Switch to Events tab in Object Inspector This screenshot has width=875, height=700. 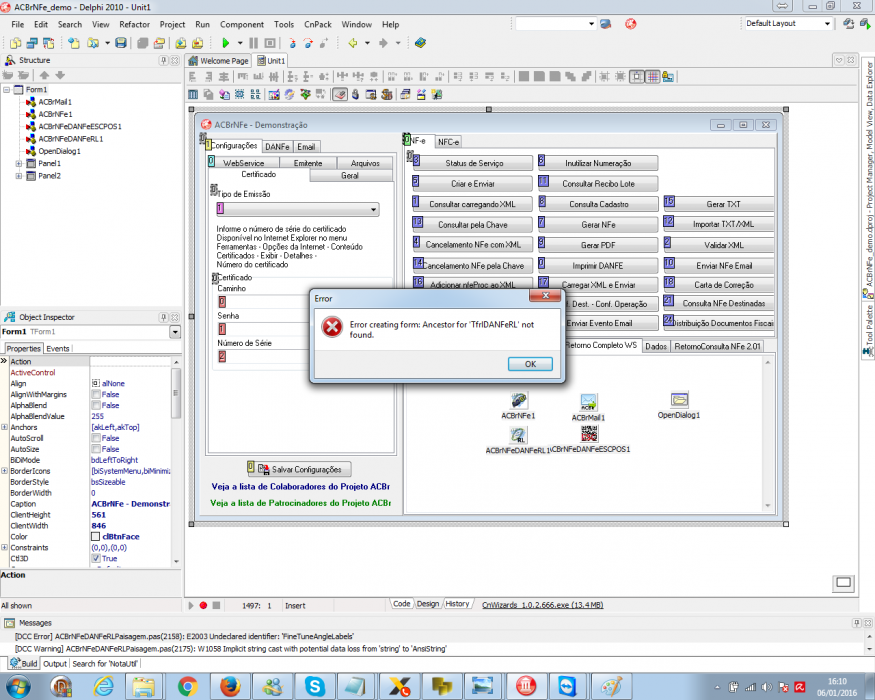57,348
